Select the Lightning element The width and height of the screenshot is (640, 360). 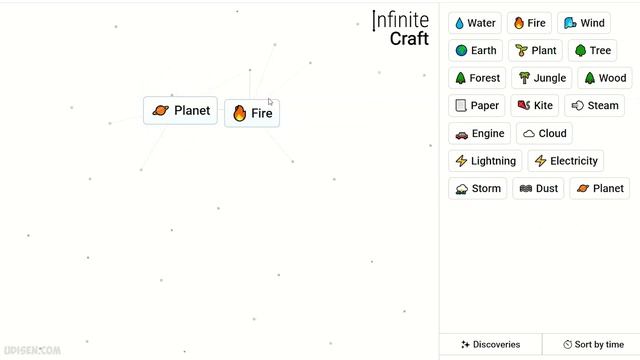tap(485, 161)
